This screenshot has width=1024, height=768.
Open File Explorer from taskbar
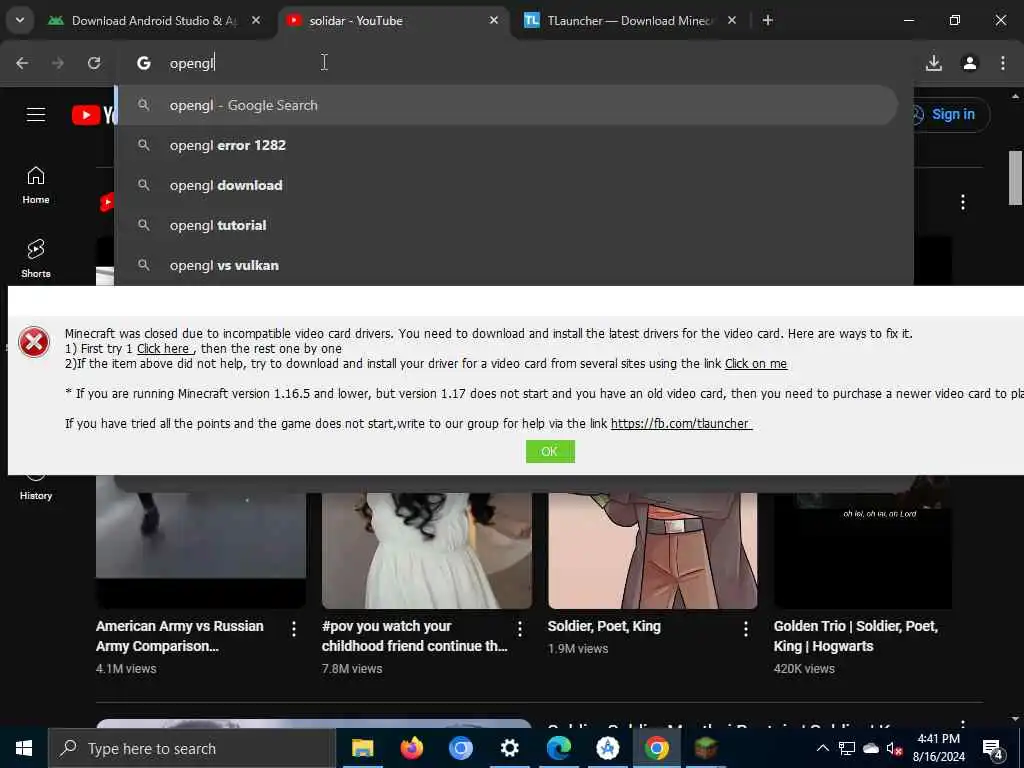[x=362, y=748]
